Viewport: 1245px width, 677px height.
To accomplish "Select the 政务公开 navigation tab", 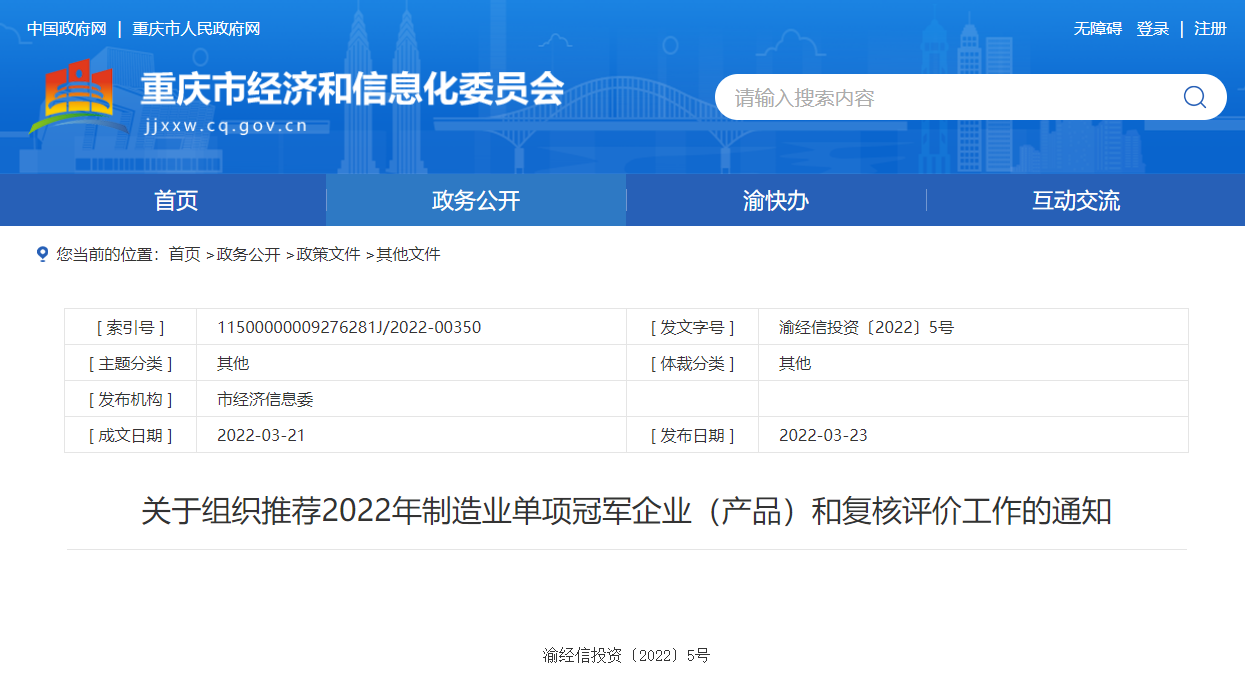I will pos(476,200).
